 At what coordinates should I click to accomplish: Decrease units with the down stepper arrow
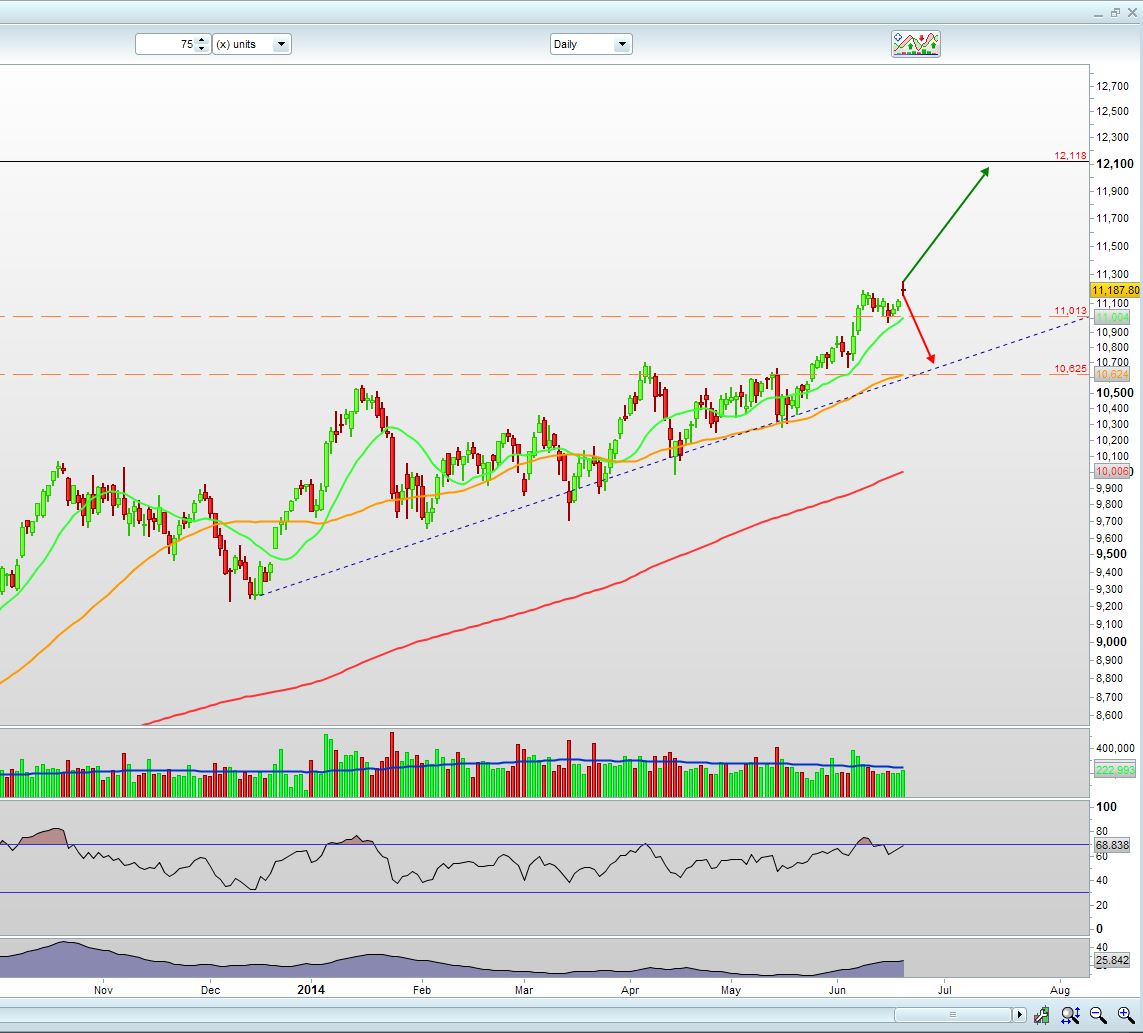(x=202, y=49)
